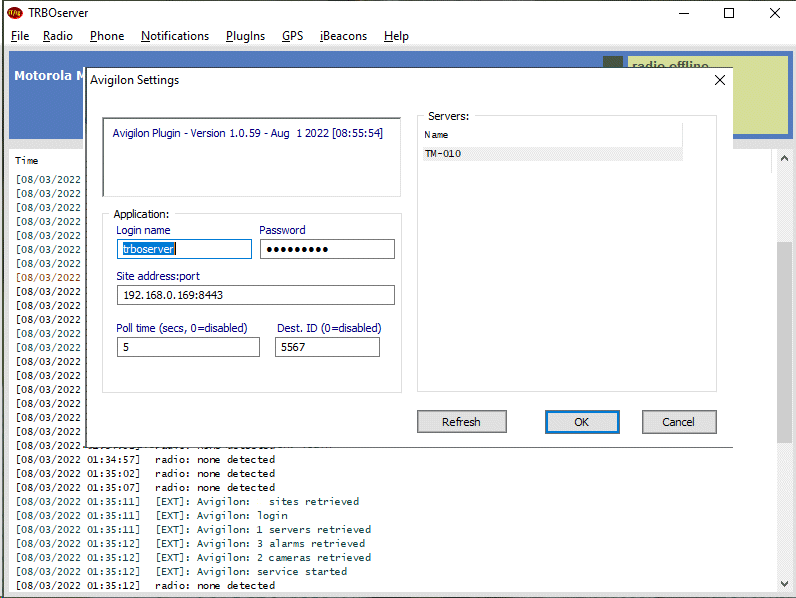796x598 pixels.
Task: Open the PlugIns menu
Action: (245, 36)
